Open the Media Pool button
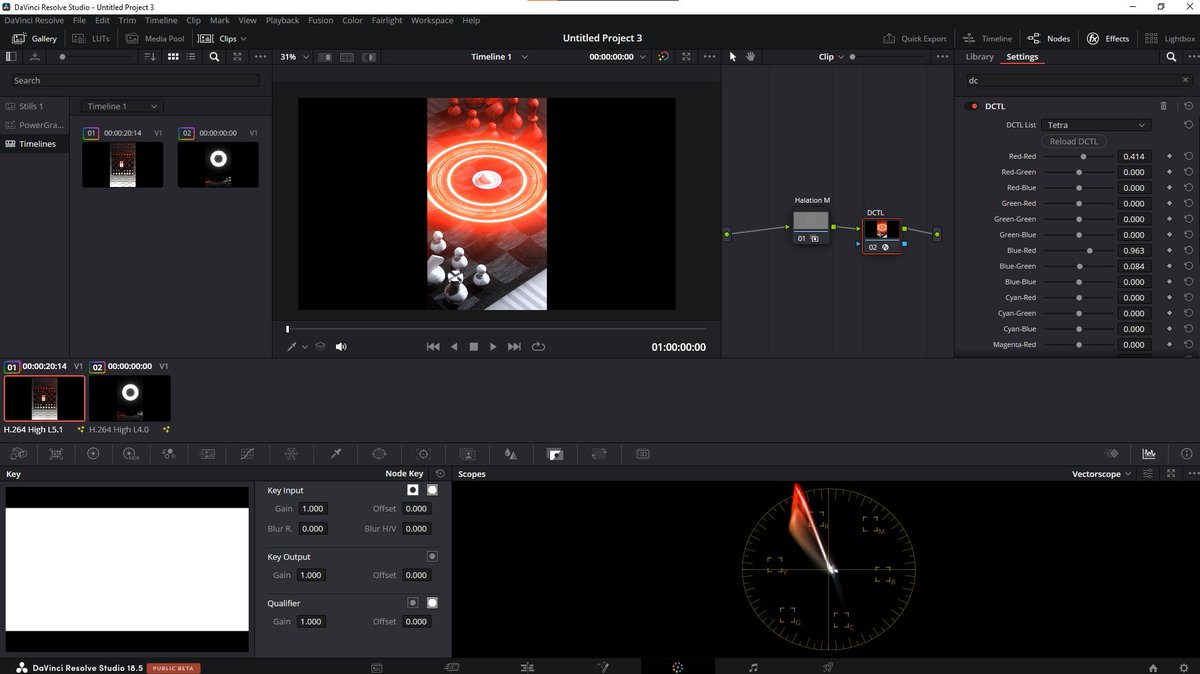 click(155, 39)
